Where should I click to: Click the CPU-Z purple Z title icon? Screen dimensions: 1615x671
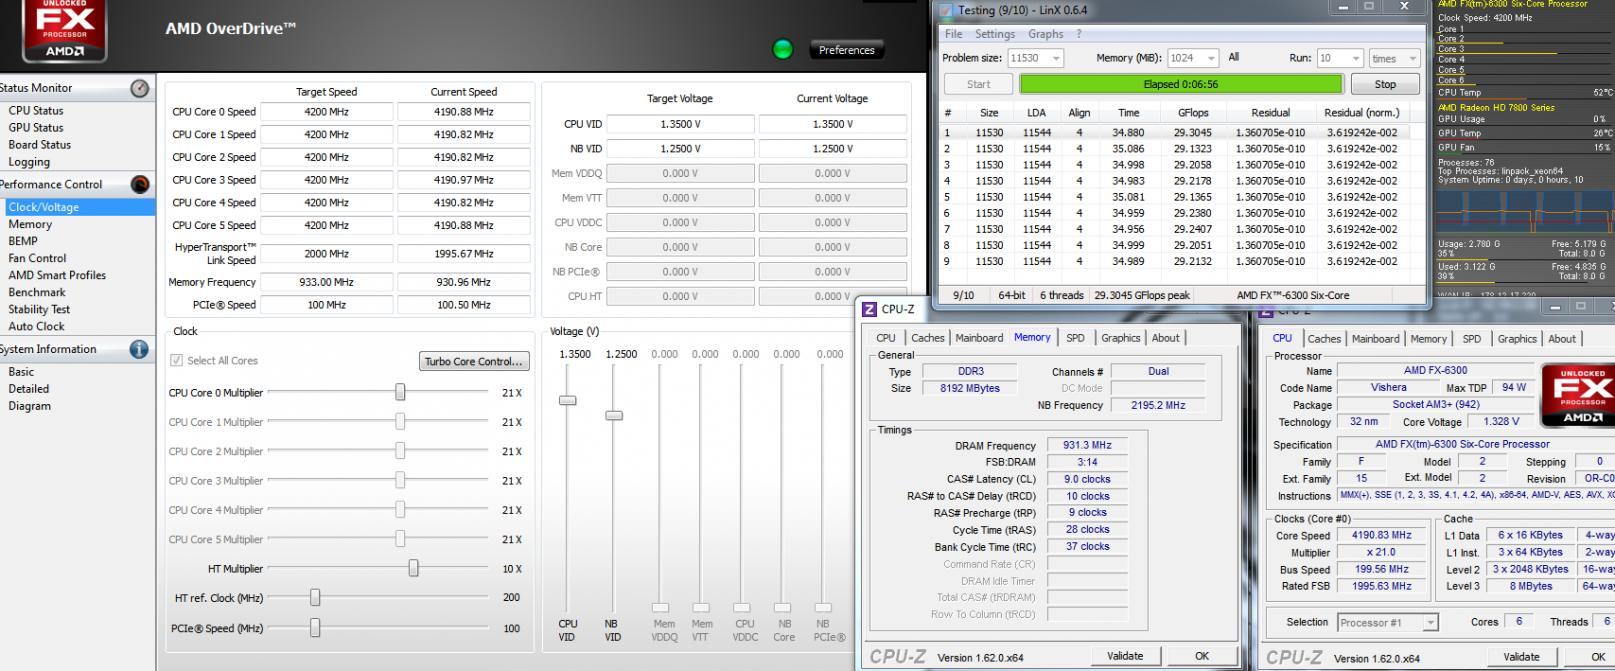(869, 309)
